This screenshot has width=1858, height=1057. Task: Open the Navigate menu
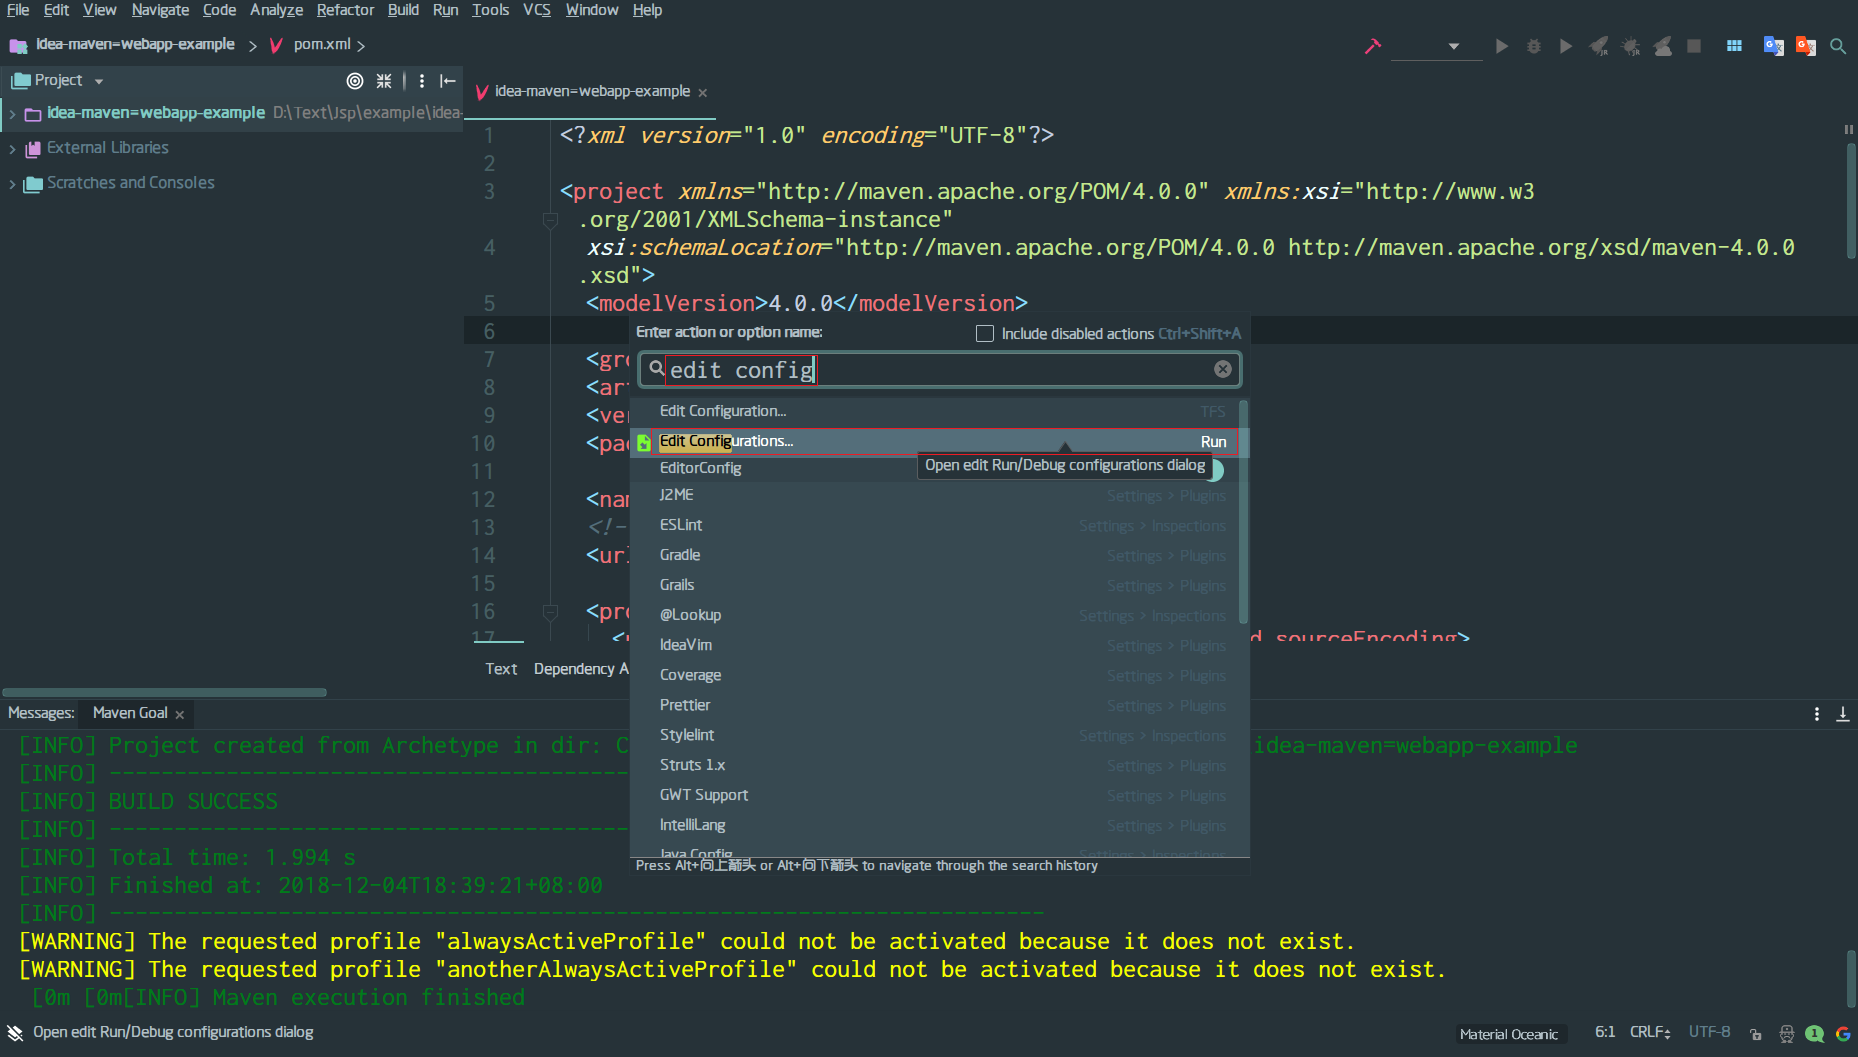[x=160, y=10]
